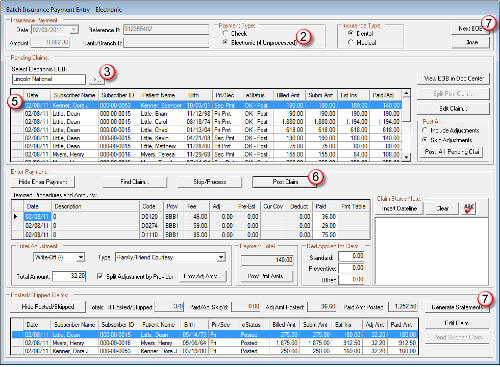Click Edit Claim in Pending Claims section

453,109
